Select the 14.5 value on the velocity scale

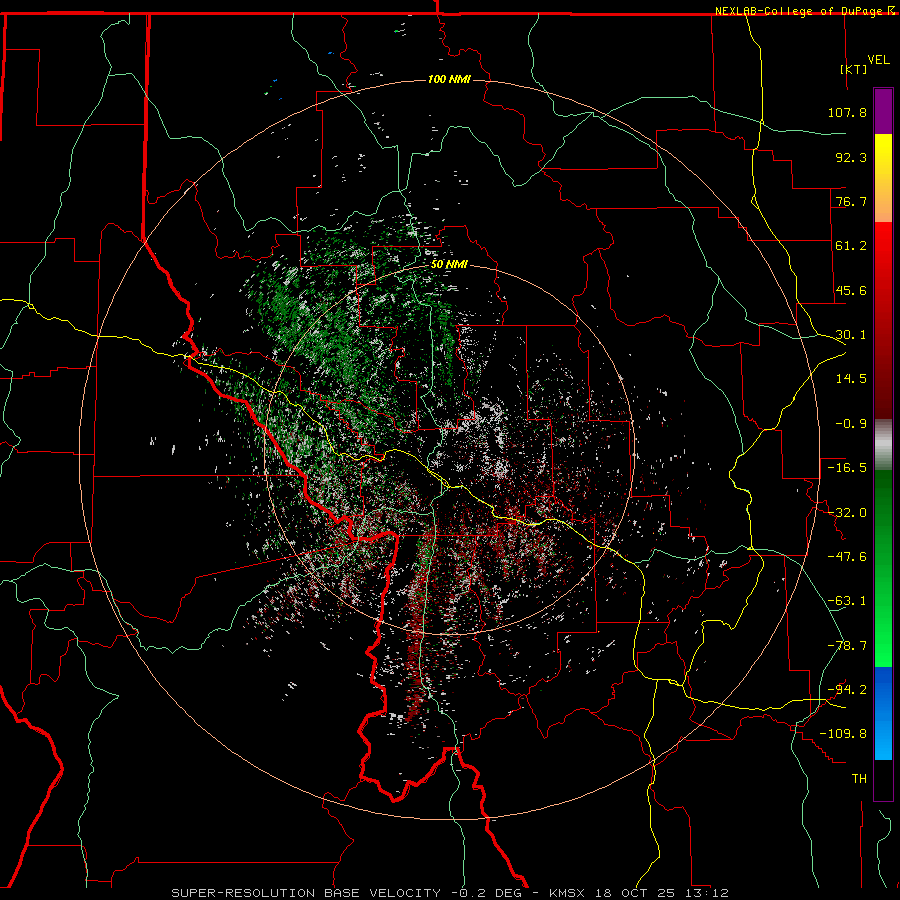point(851,379)
